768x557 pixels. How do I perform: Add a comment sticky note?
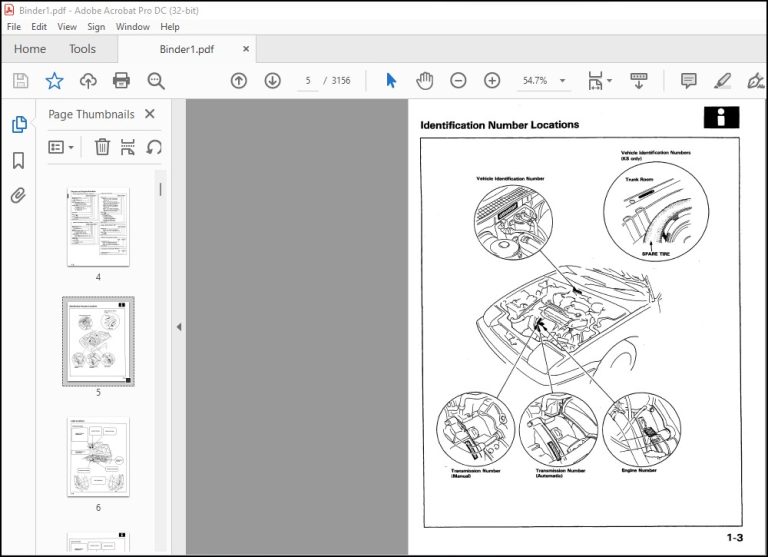(689, 81)
